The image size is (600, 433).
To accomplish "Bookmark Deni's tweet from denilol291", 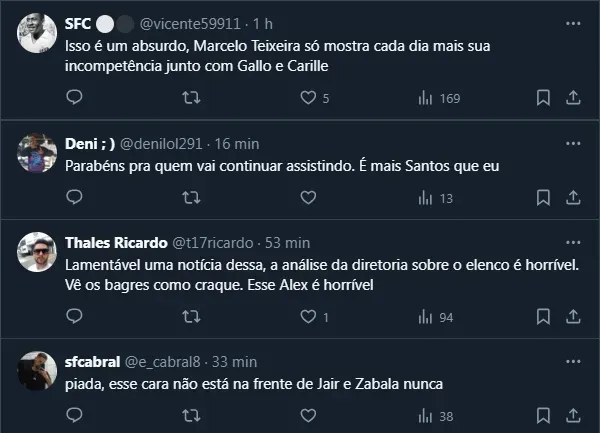I will point(543,197).
